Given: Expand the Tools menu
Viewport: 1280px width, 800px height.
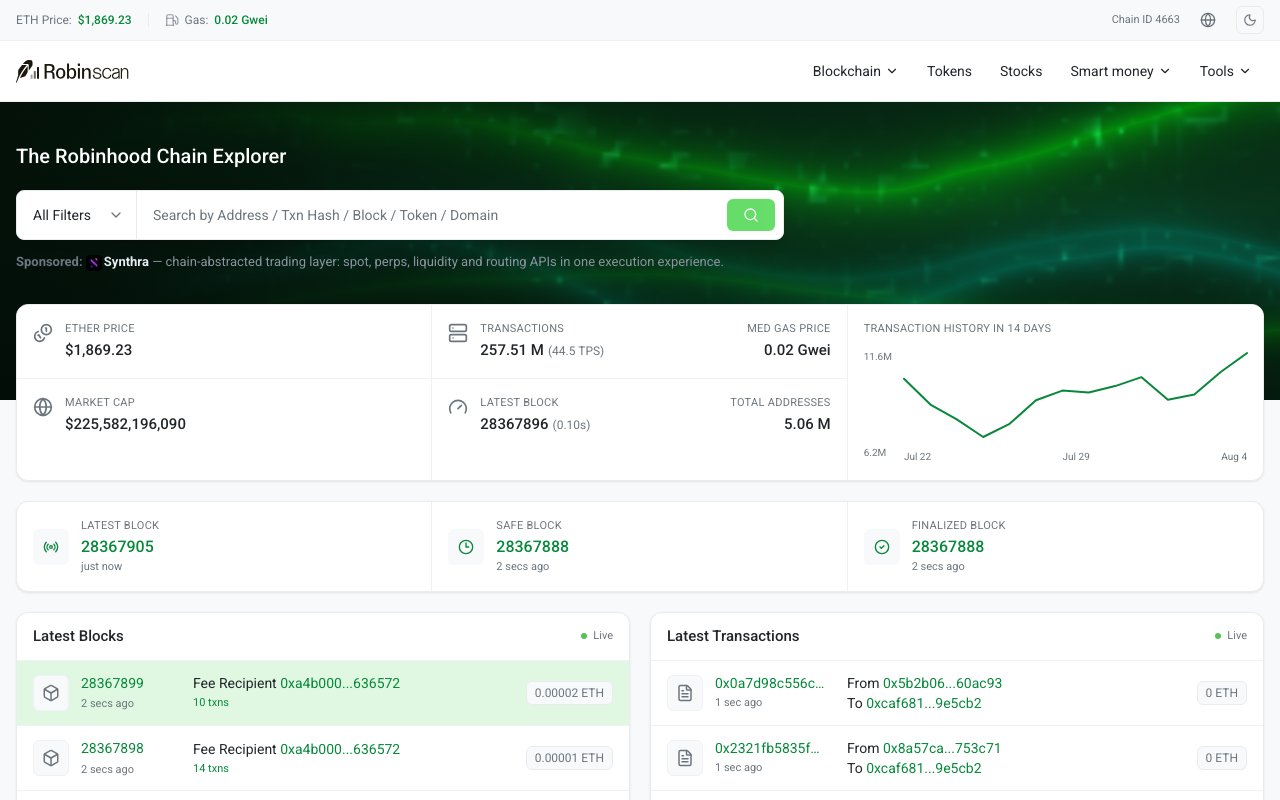Looking at the screenshot, I should click(x=1225, y=71).
